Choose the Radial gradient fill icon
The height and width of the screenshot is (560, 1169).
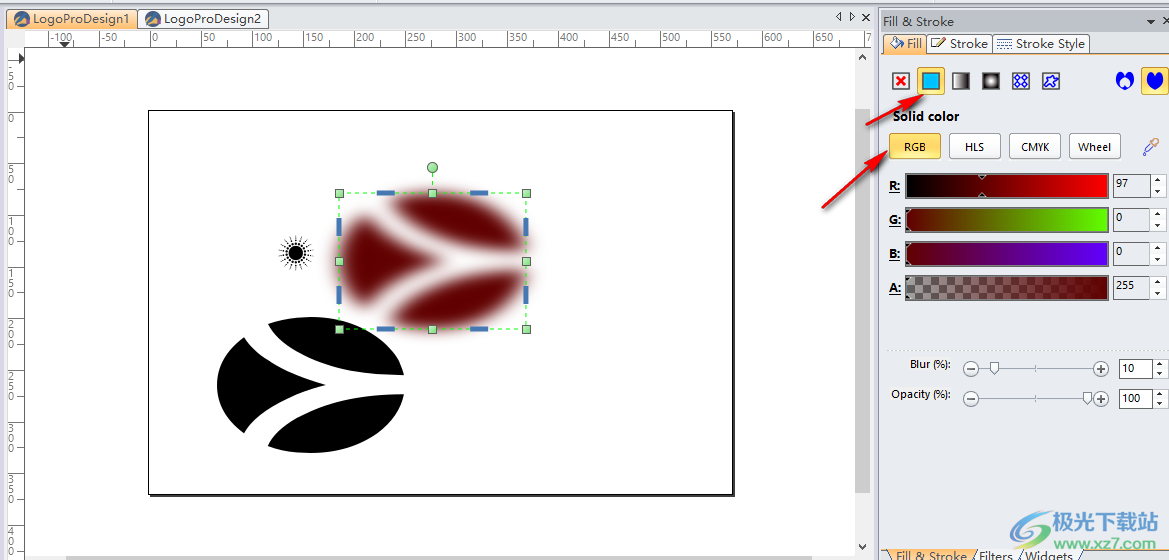[991, 81]
